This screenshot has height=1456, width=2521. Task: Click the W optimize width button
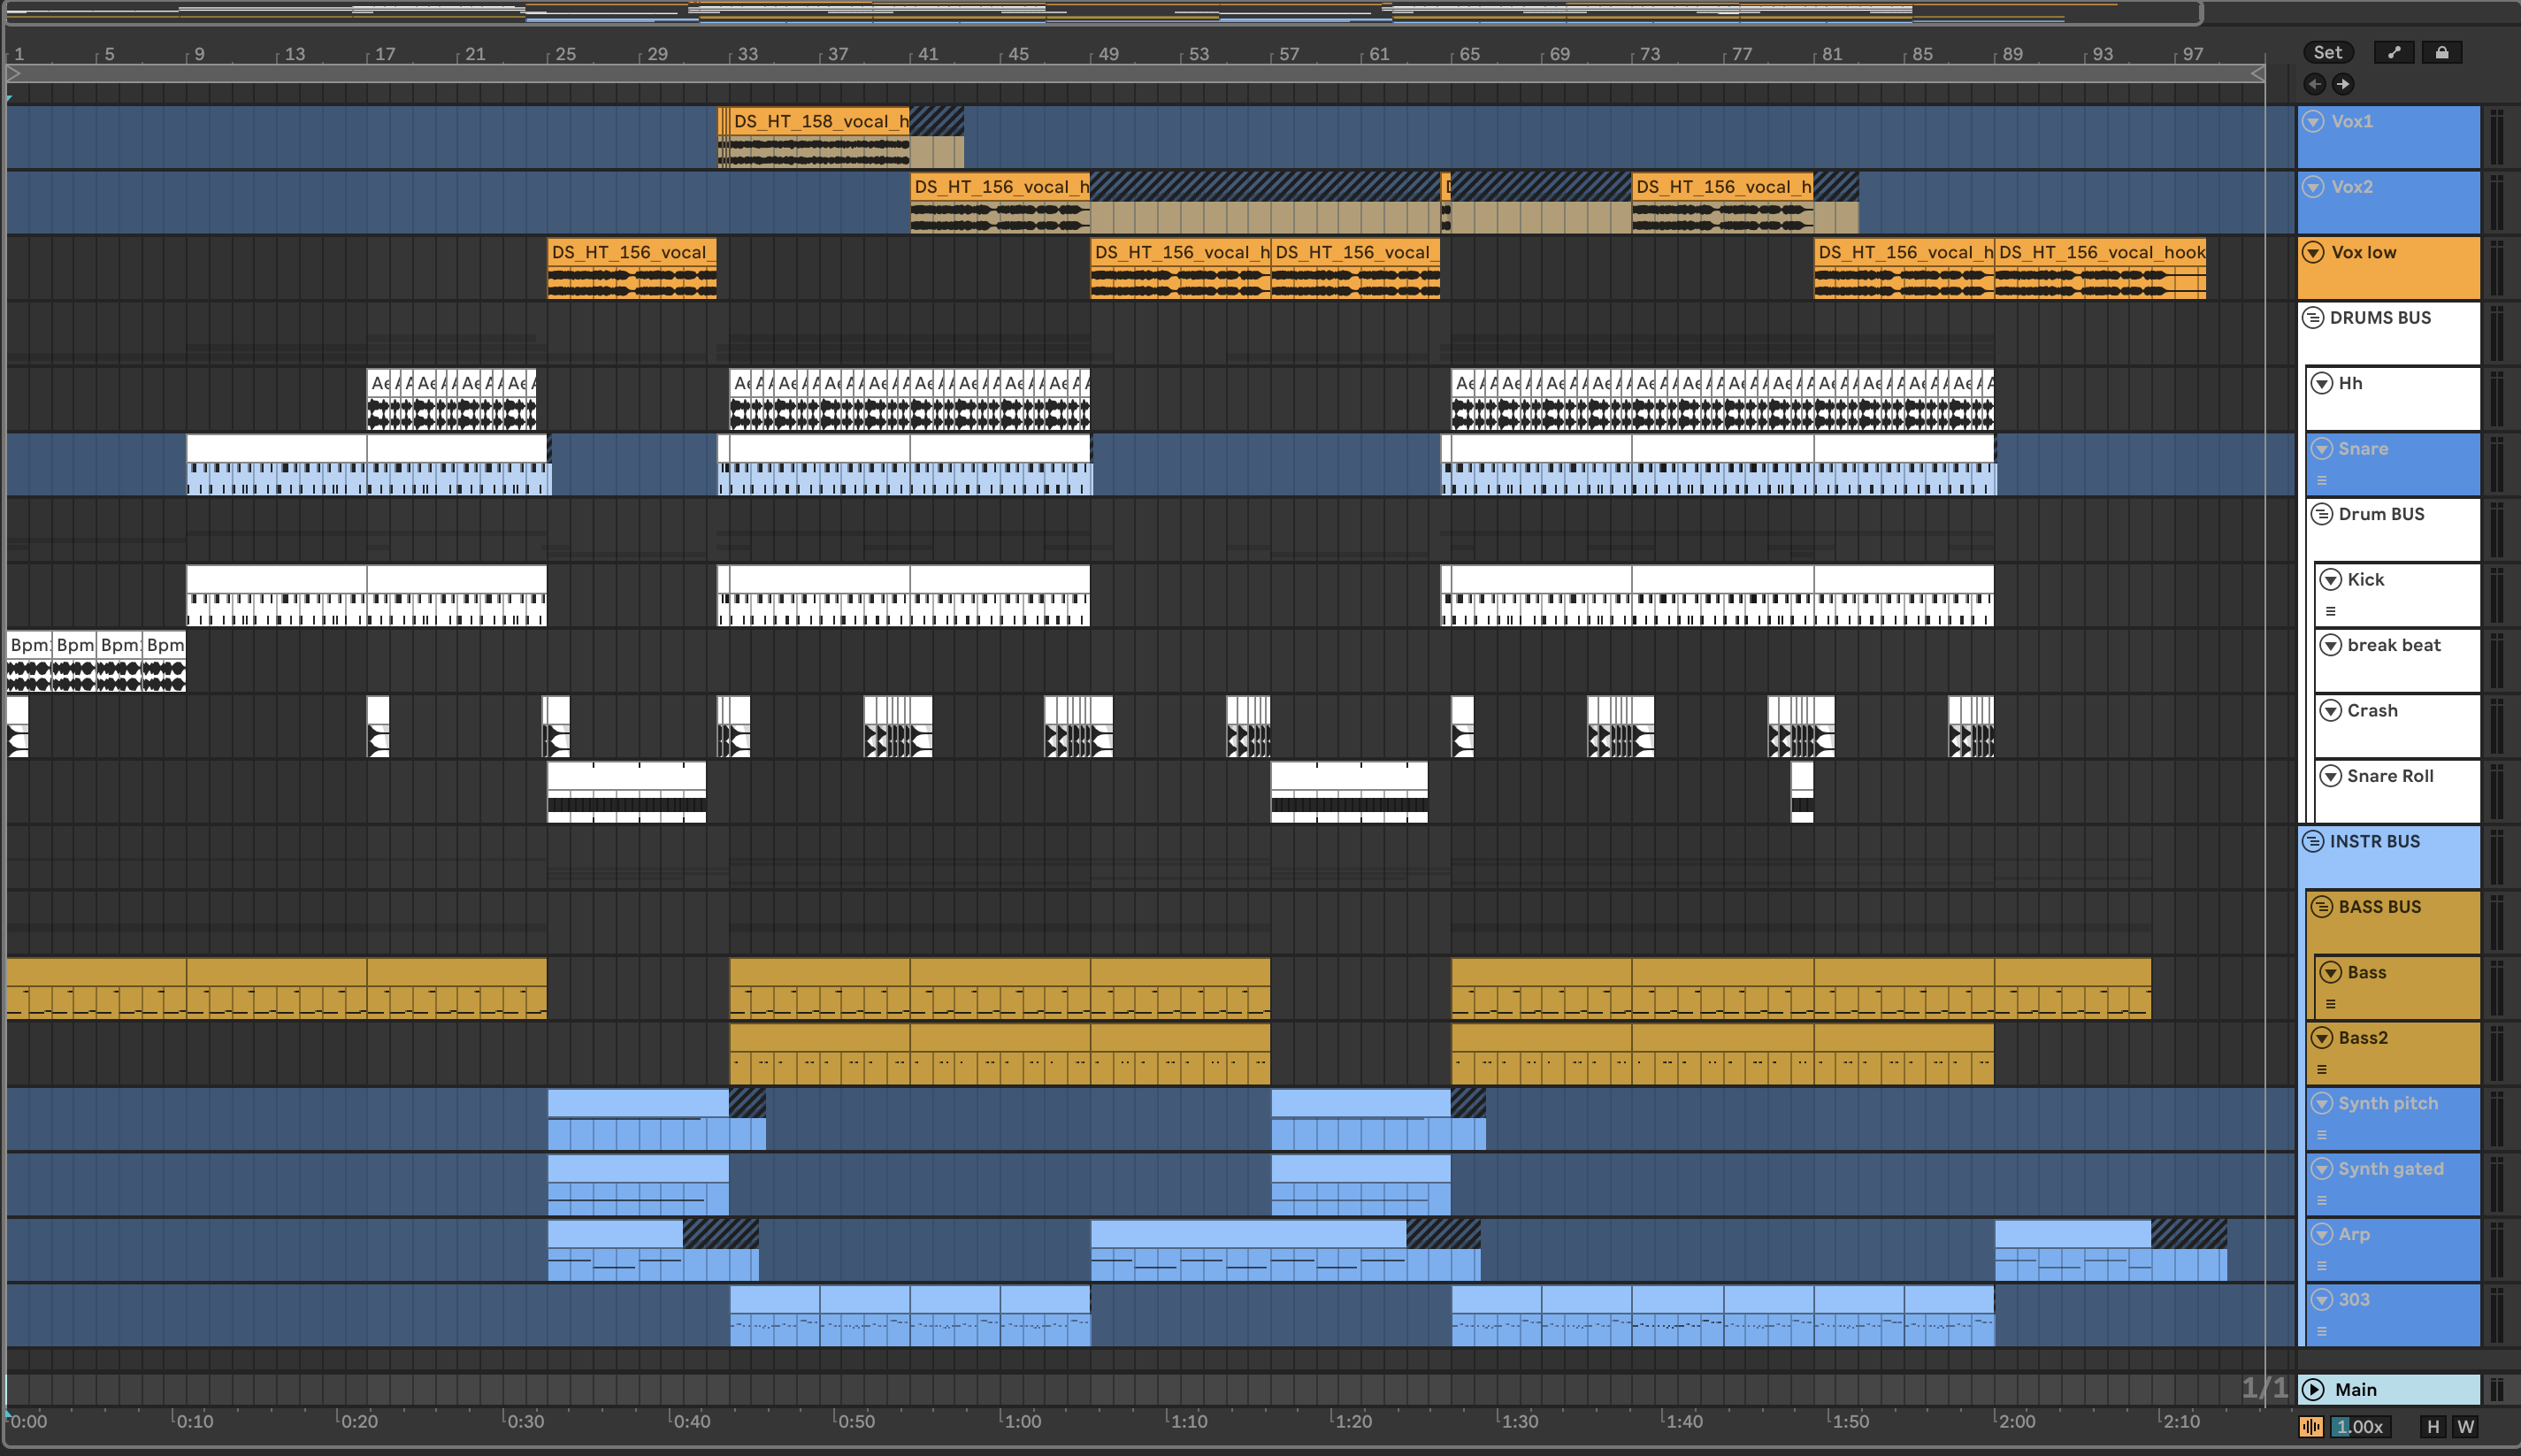coord(2465,1427)
